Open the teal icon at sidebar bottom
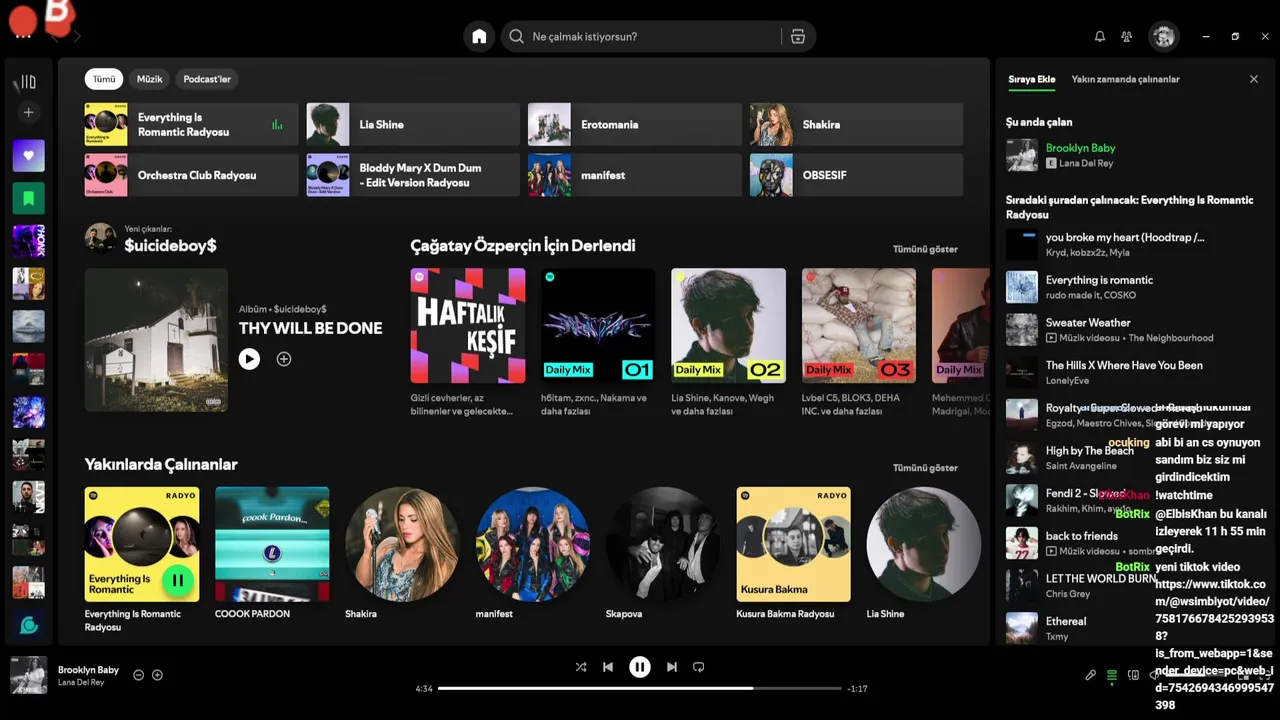Image resolution: width=1280 pixels, height=720 pixels. pyautogui.click(x=28, y=625)
